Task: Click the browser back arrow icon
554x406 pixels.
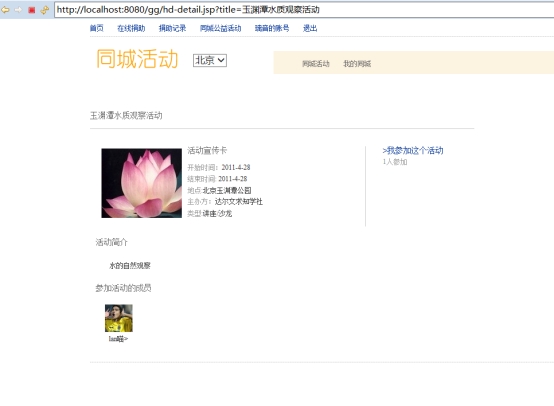Action: click(x=5, y=10)
